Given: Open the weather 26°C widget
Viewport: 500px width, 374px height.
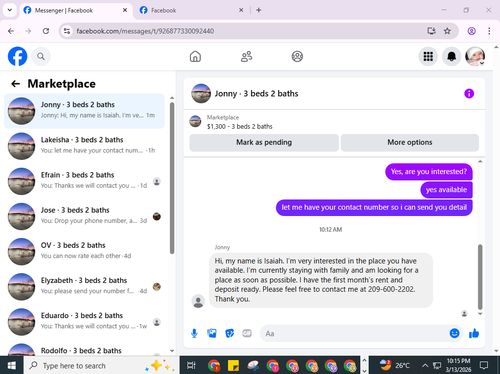Looking at the screenshot, I should click(x=395, y=366).
